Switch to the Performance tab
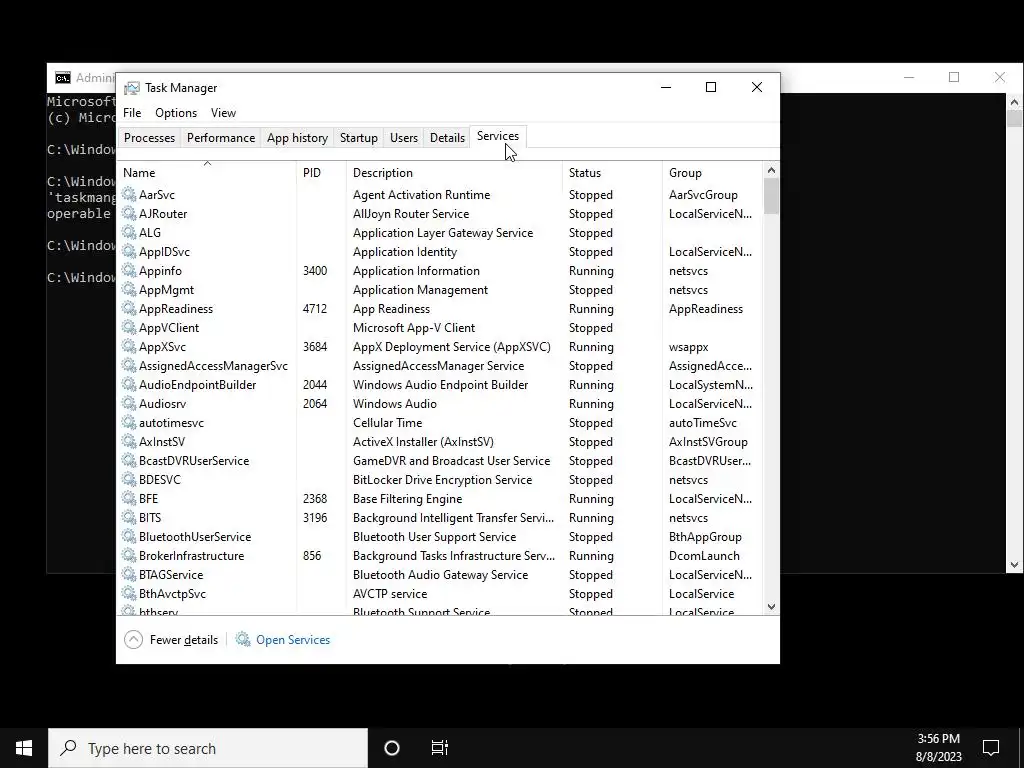The width and height of the screenshot is (1024, 768). click(x=221, y=138)
